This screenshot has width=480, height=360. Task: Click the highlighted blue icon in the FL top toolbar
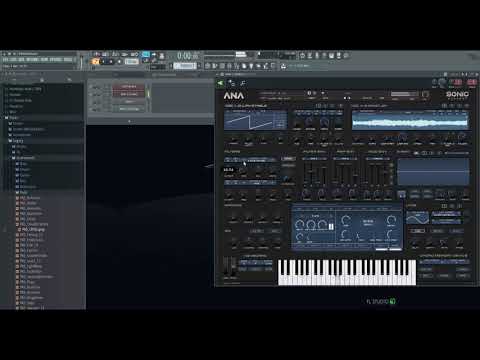tap(146, 54)
